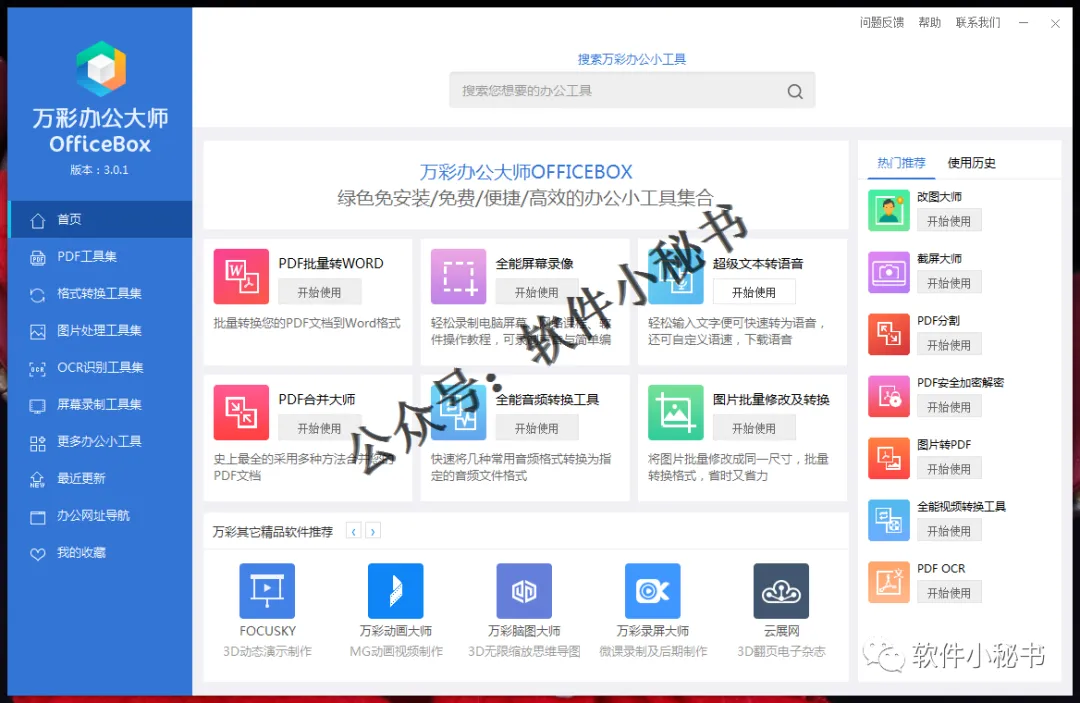The image size is (1080, 703).
Task: Open 图片处理工具集 in the sidebar
Action: point(101,330)
